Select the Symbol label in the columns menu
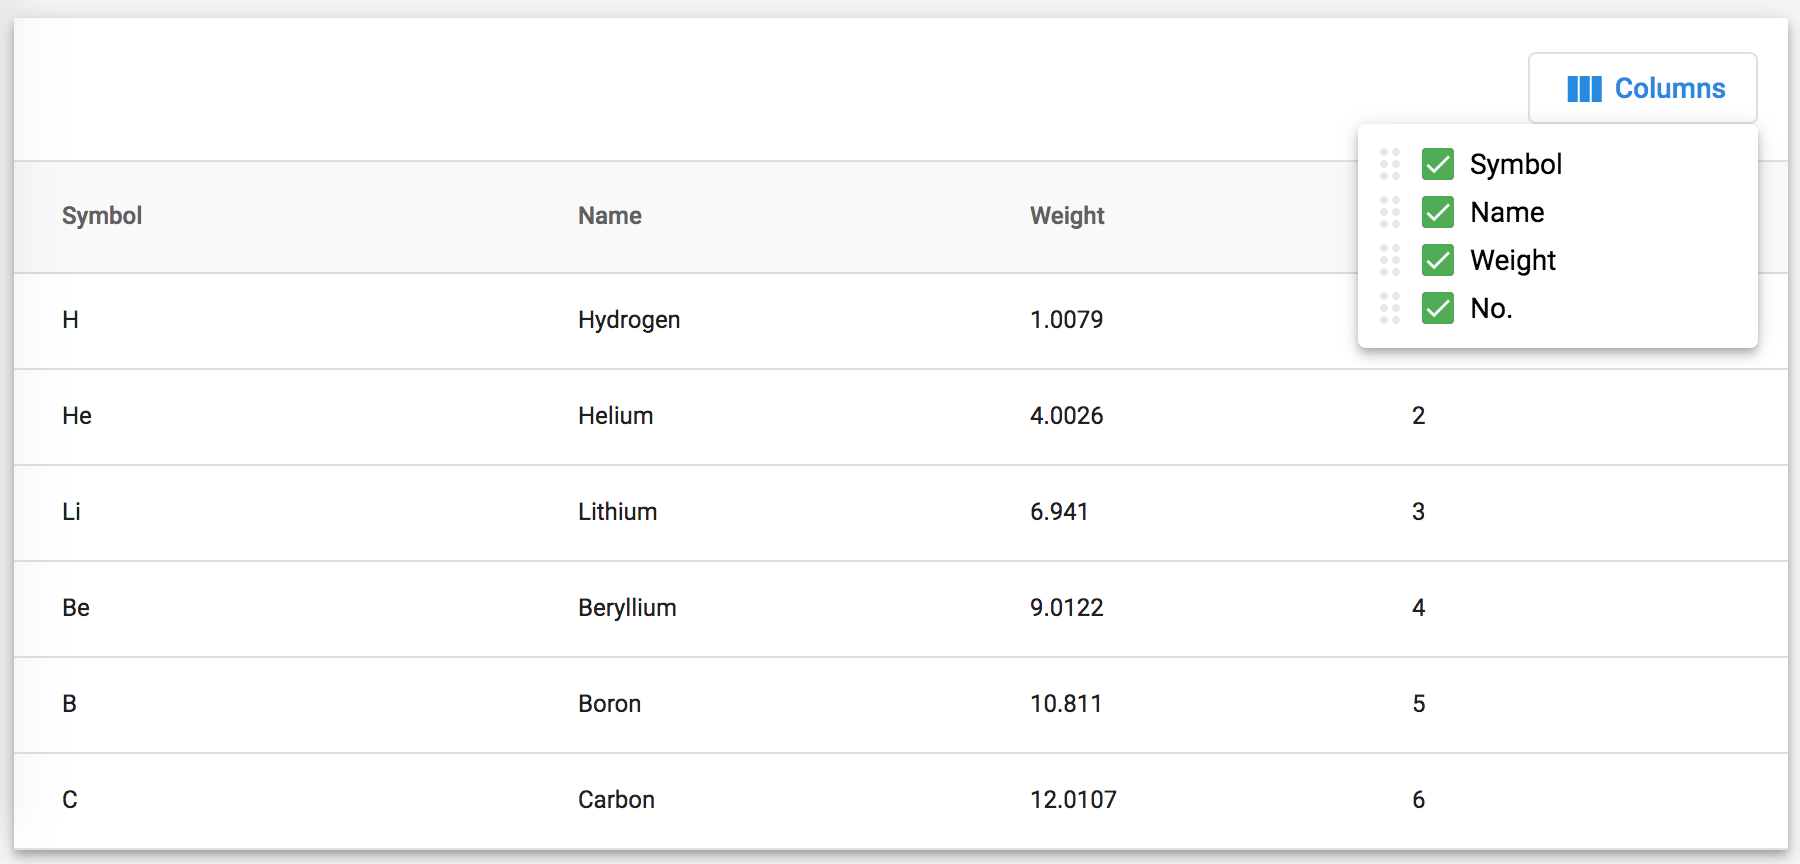 1516,164
